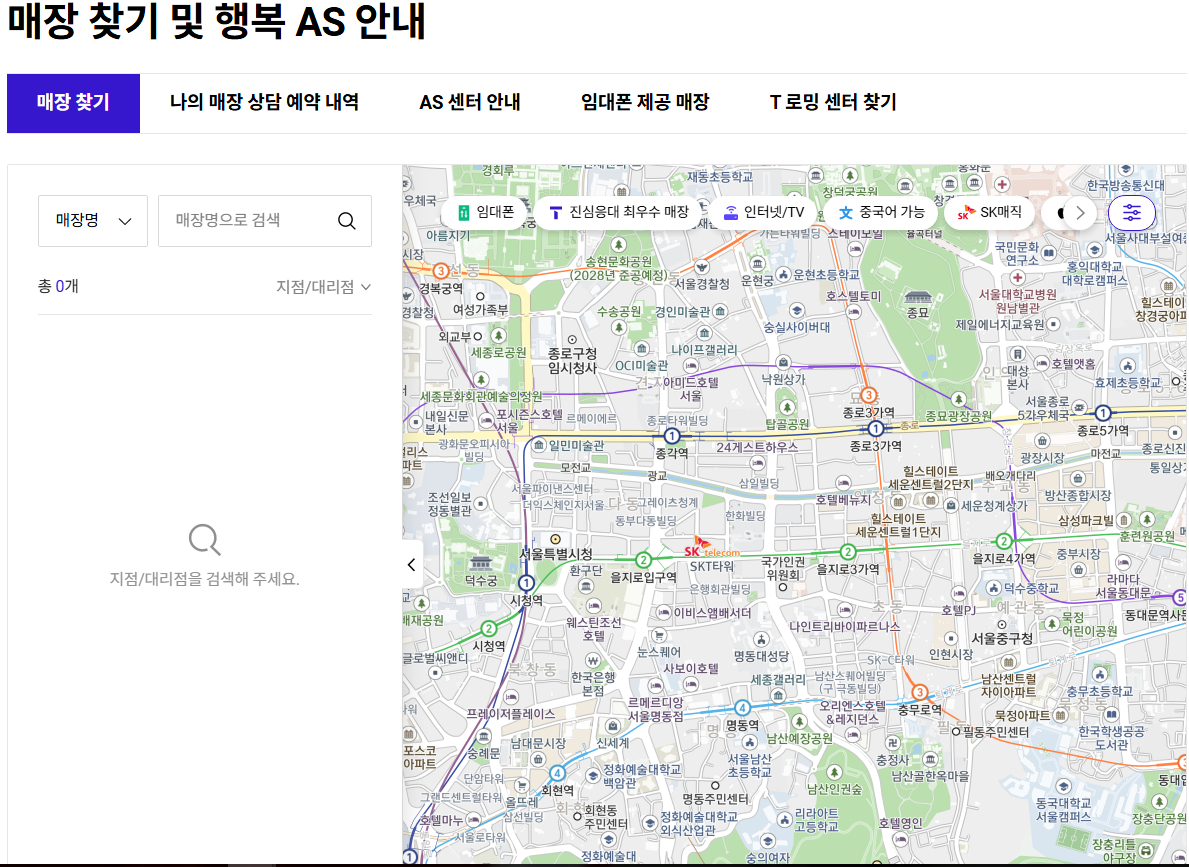1189x867 pixels.
Task: Click the 남대문시장 label on map
Action: [538, 743]
